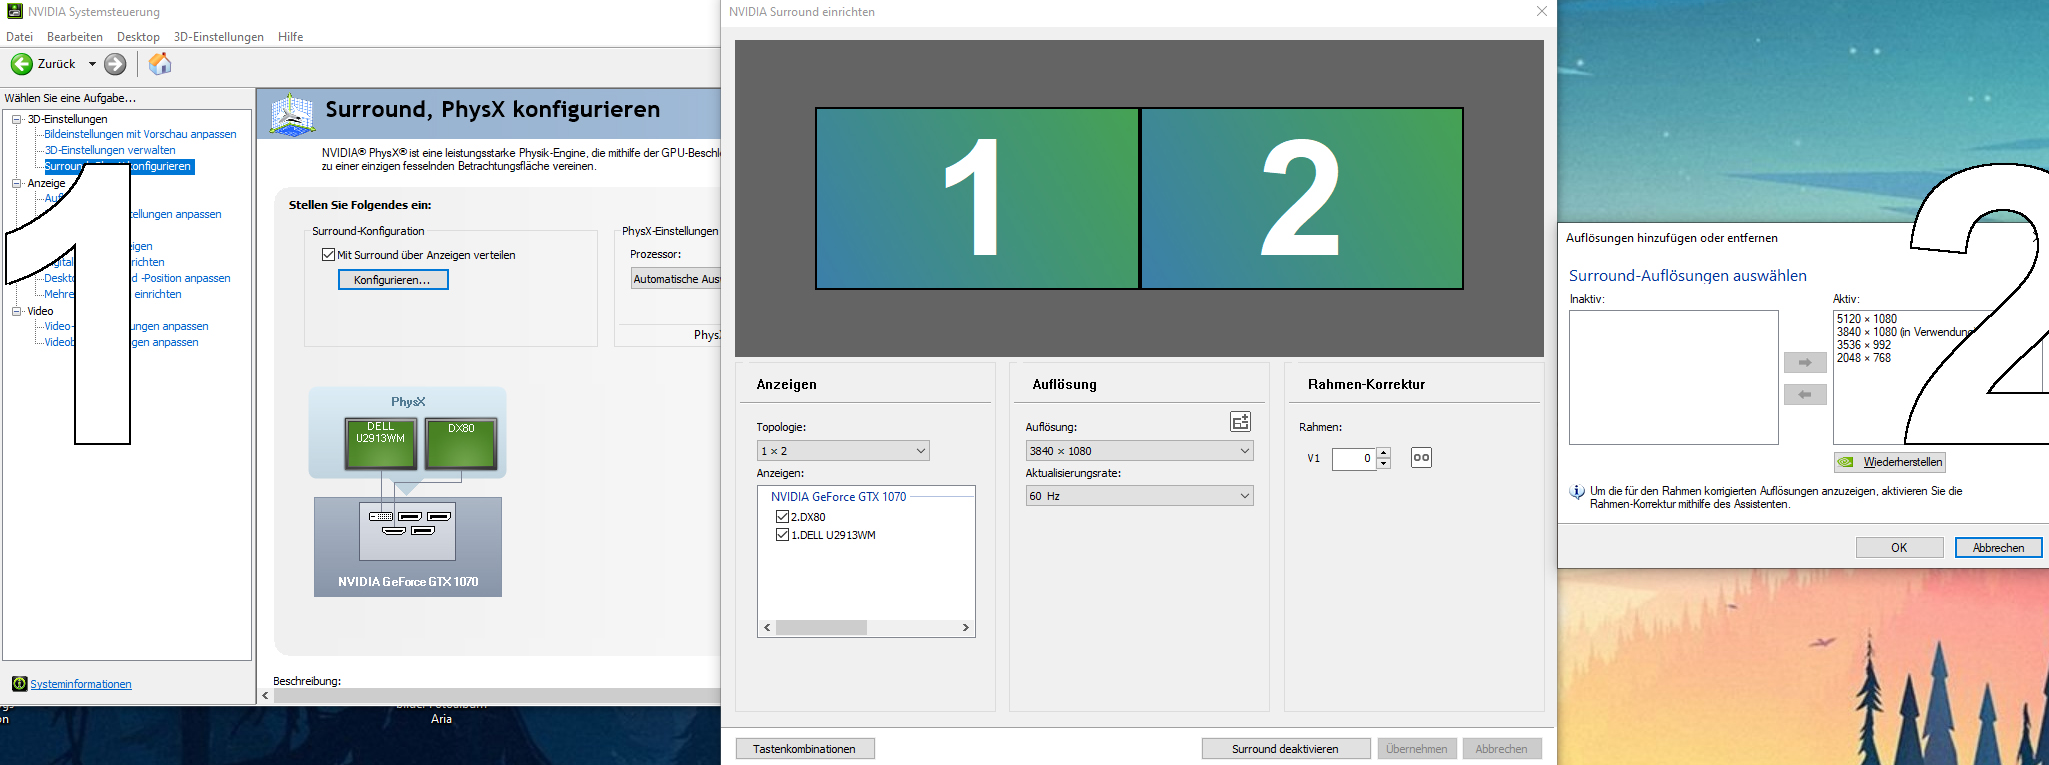Screen dimensions: 2049x765
Task: Open the home icon in toolbar
Action: point(160,64)
